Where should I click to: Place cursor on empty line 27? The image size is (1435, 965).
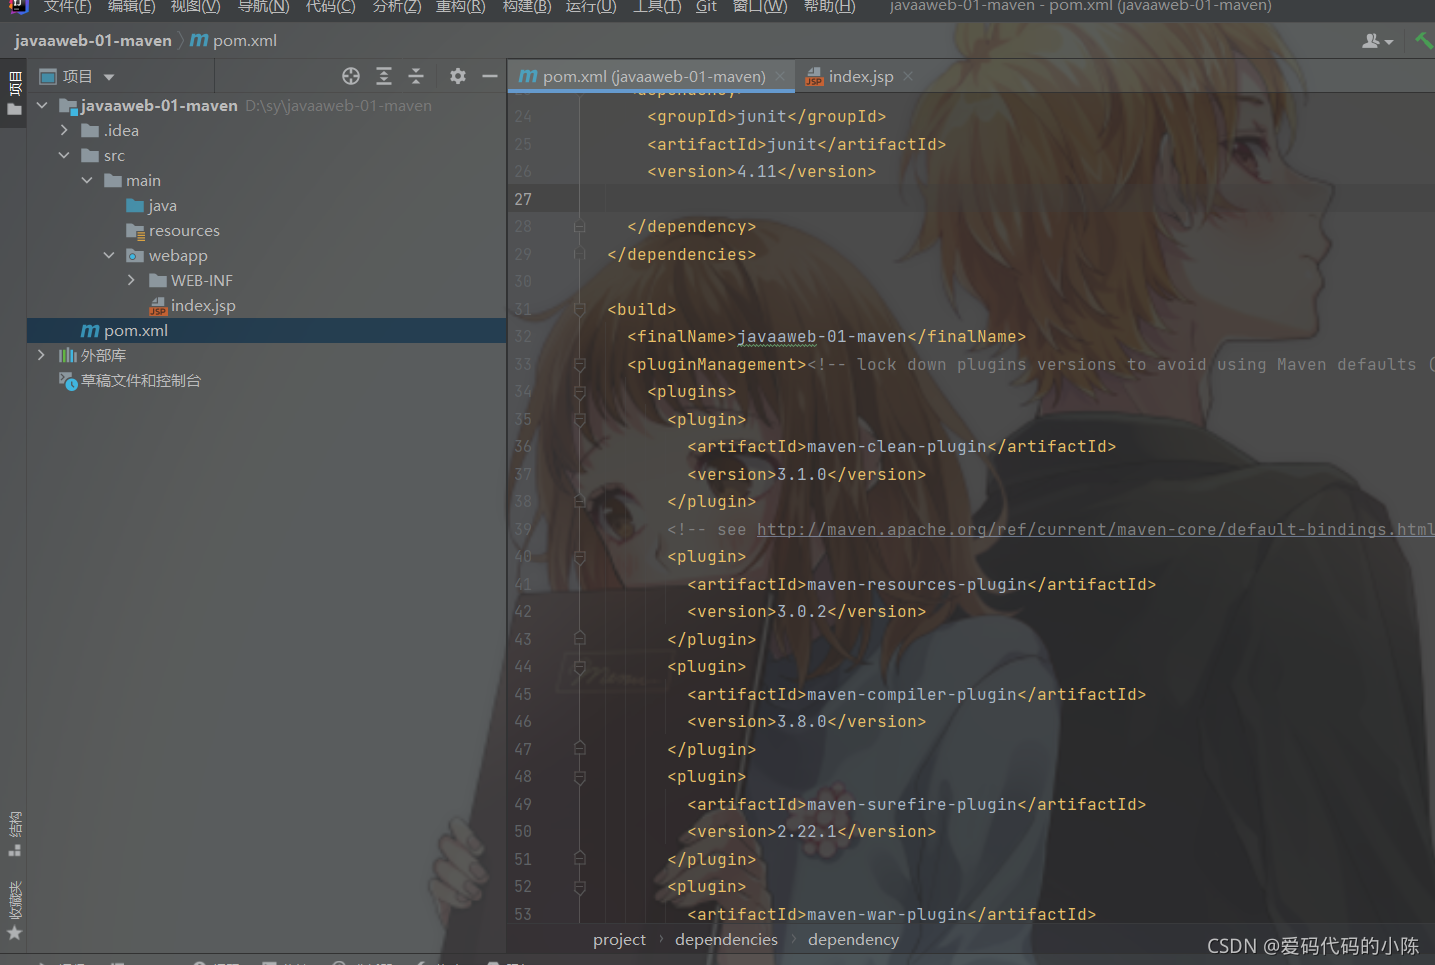970,199
